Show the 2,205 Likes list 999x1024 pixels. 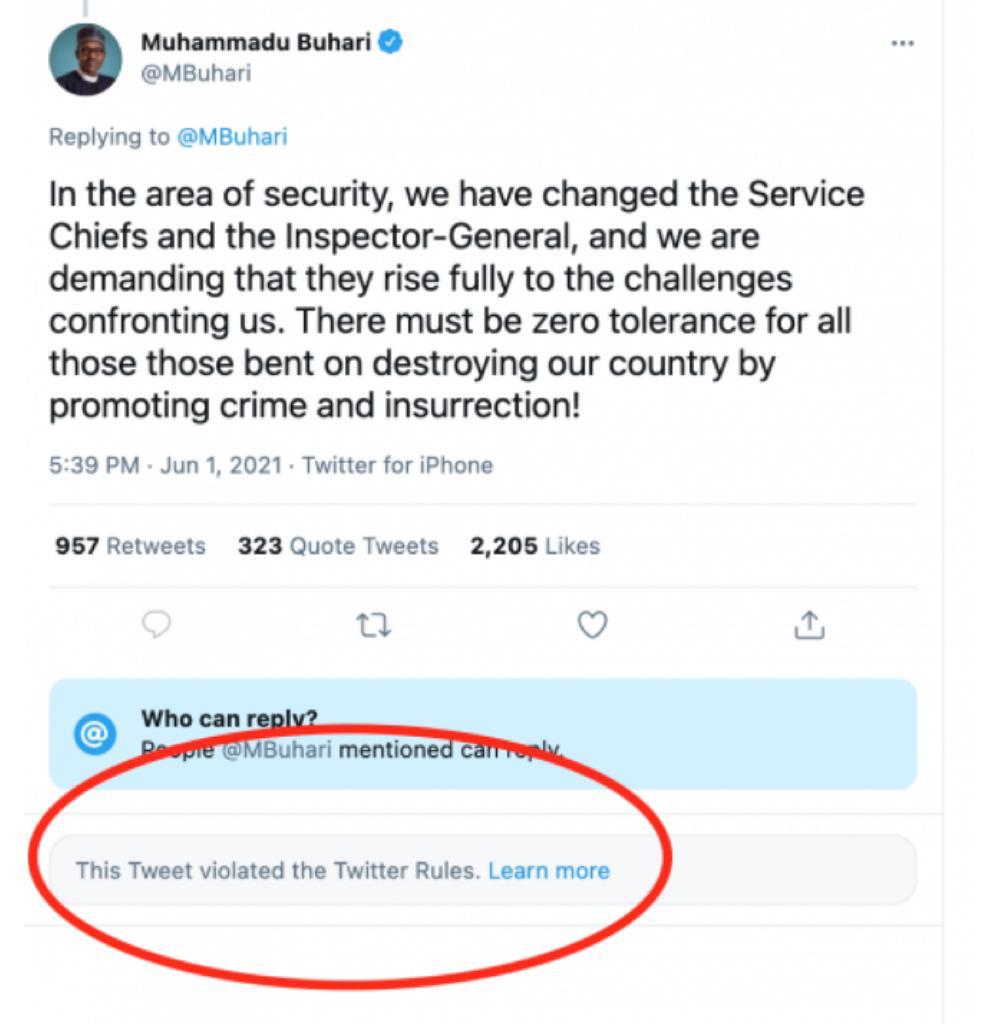(534, 546)
